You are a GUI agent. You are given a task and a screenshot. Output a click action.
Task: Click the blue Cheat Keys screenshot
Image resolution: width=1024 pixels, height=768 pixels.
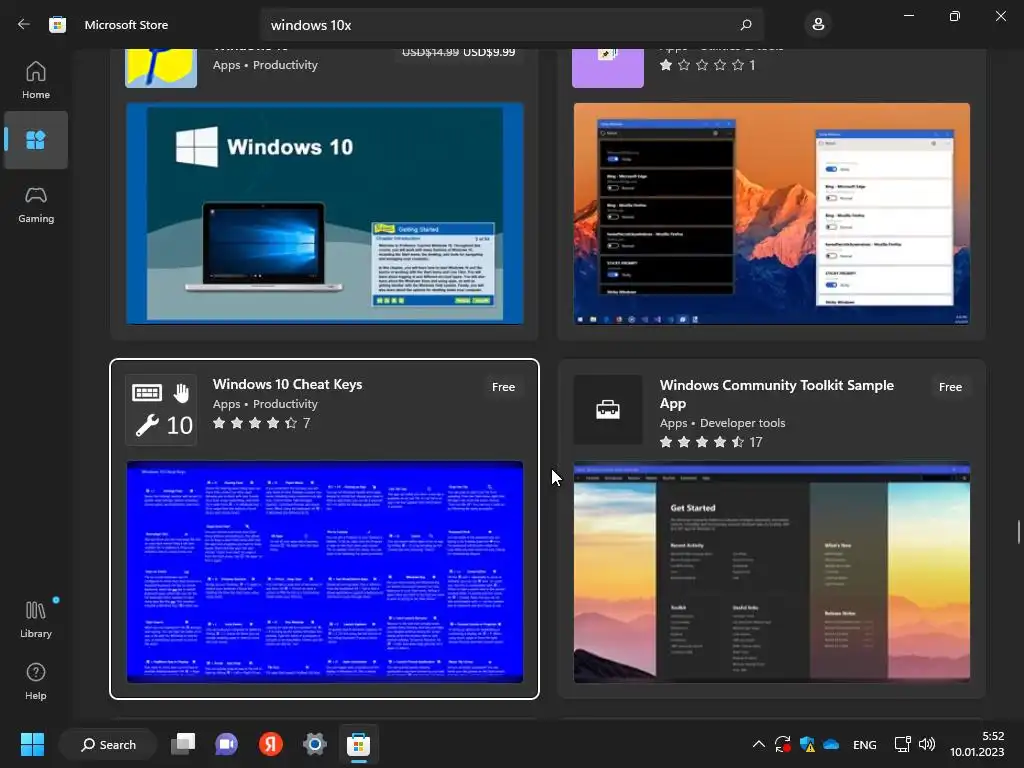(325, 572)
